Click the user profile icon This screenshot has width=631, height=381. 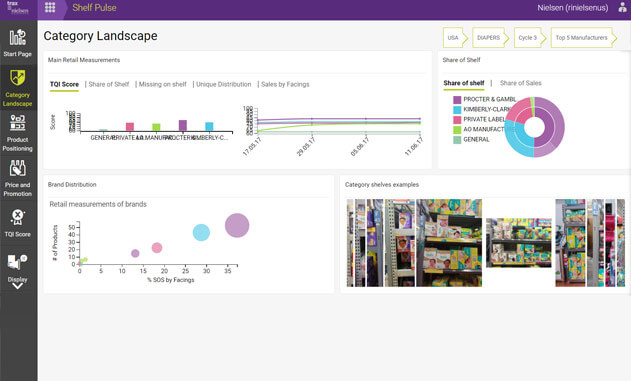(x=623, y=7)
